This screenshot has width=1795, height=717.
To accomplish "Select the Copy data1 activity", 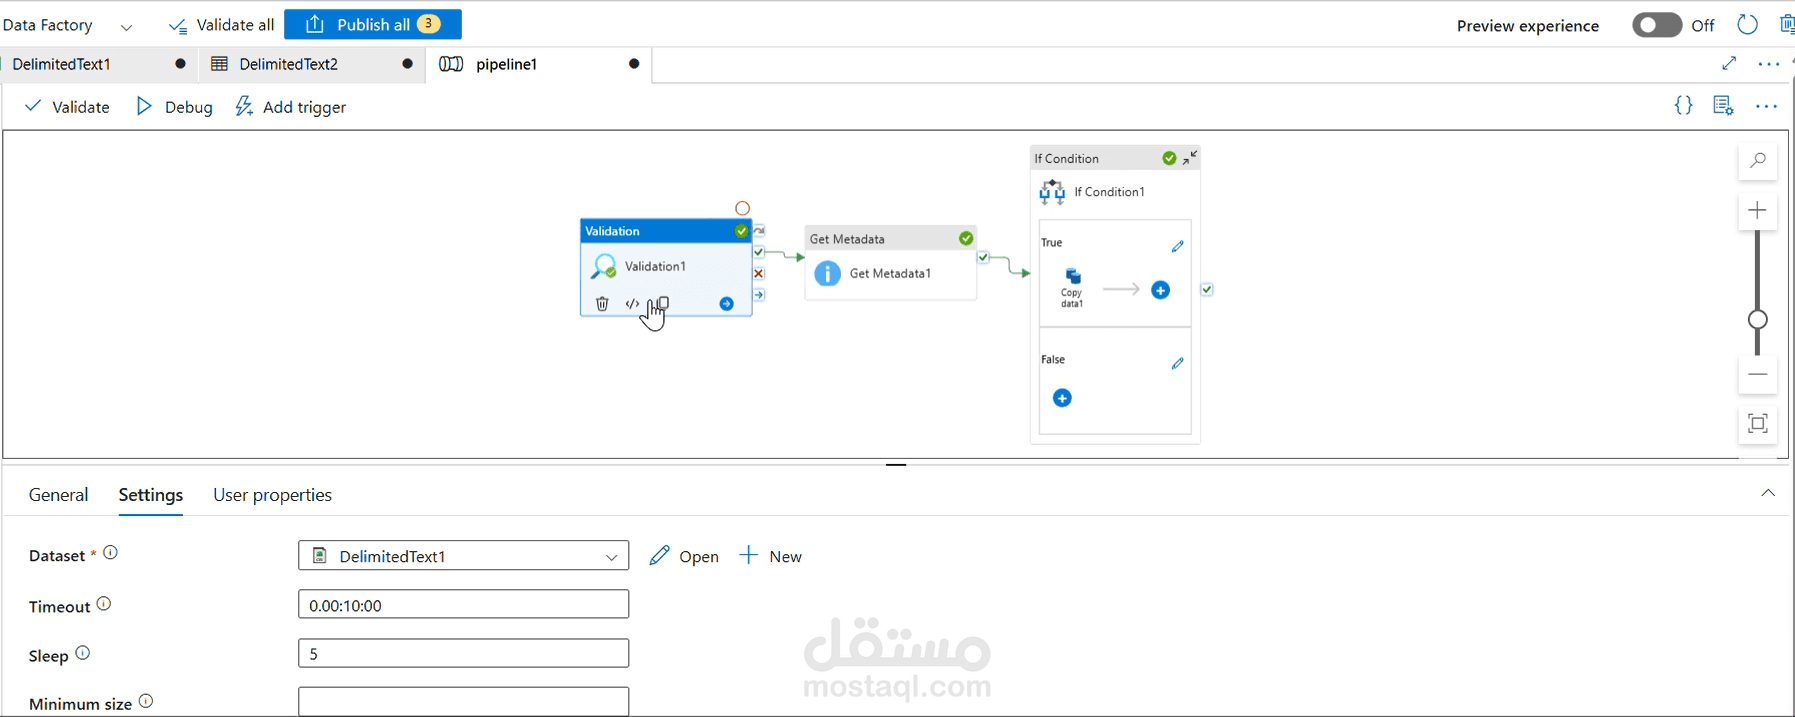I will pos(1072,288).
